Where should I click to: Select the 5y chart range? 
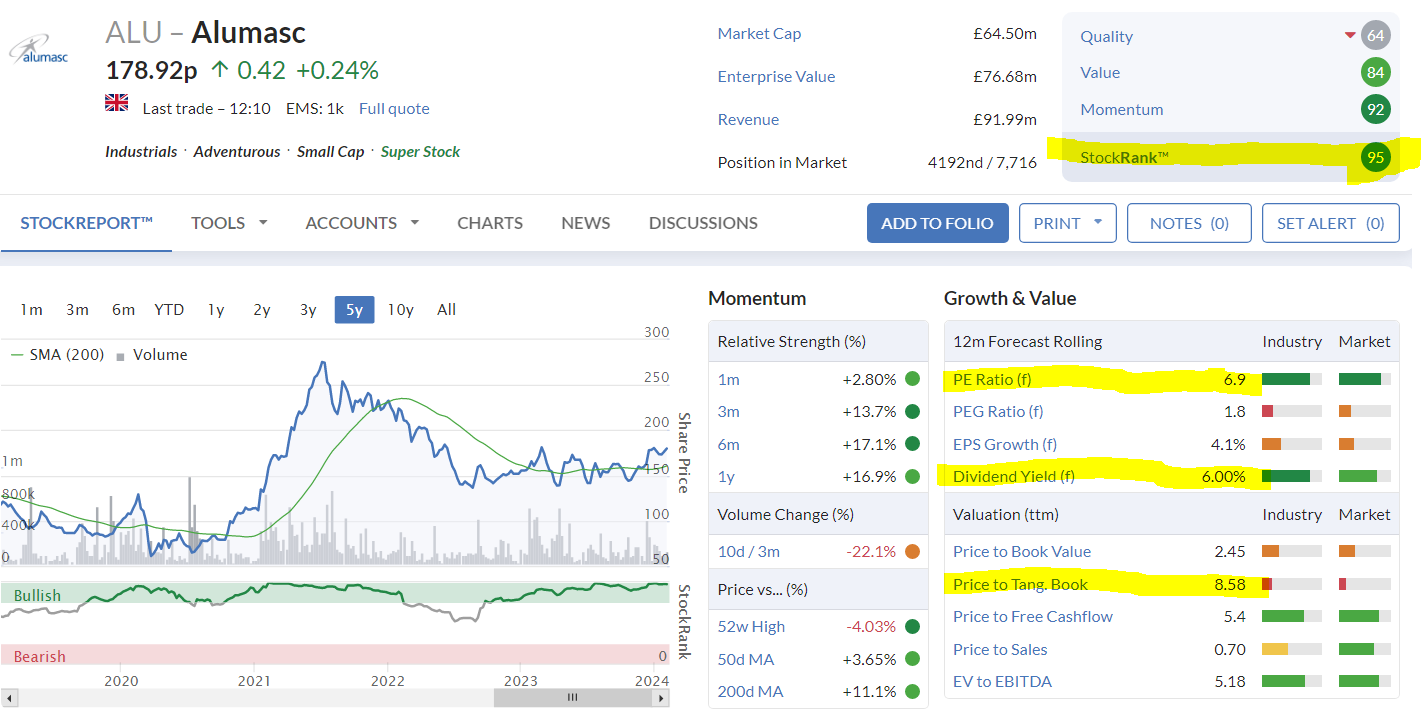pyautogui.click(x=355, y=309)
